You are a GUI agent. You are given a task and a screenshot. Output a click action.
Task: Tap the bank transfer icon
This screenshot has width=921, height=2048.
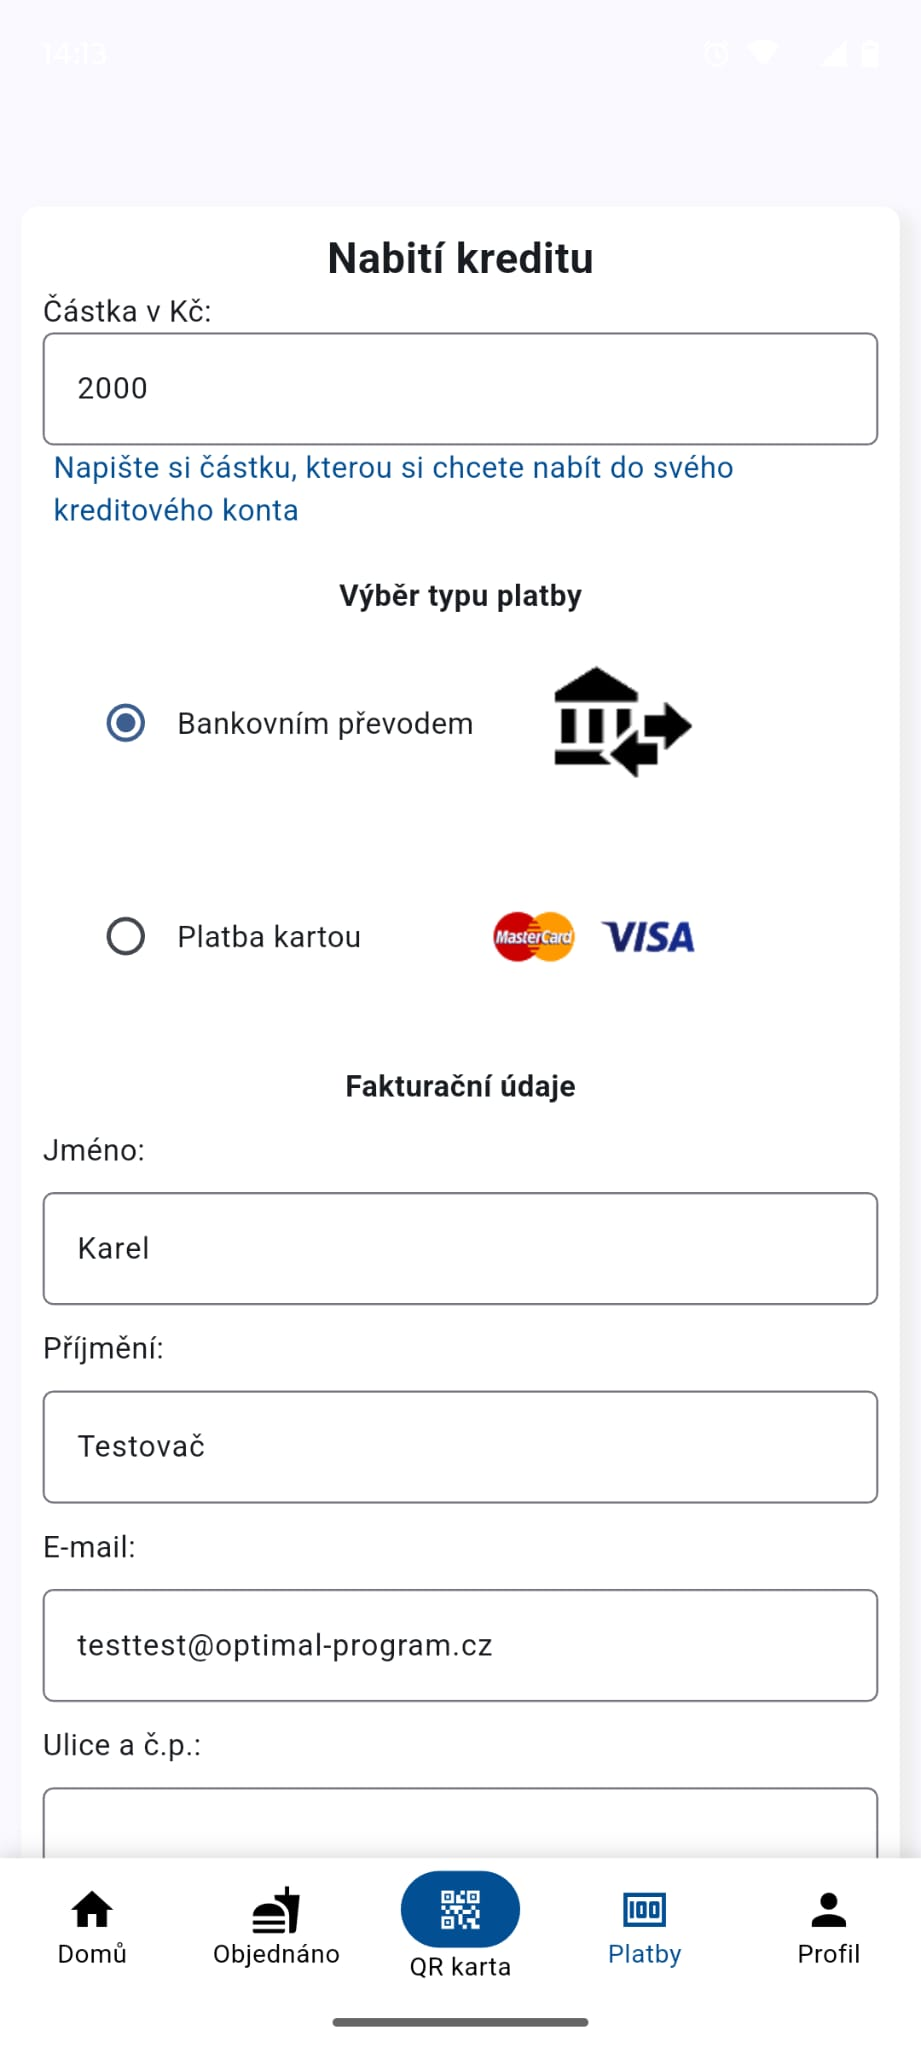pos(621,722)
